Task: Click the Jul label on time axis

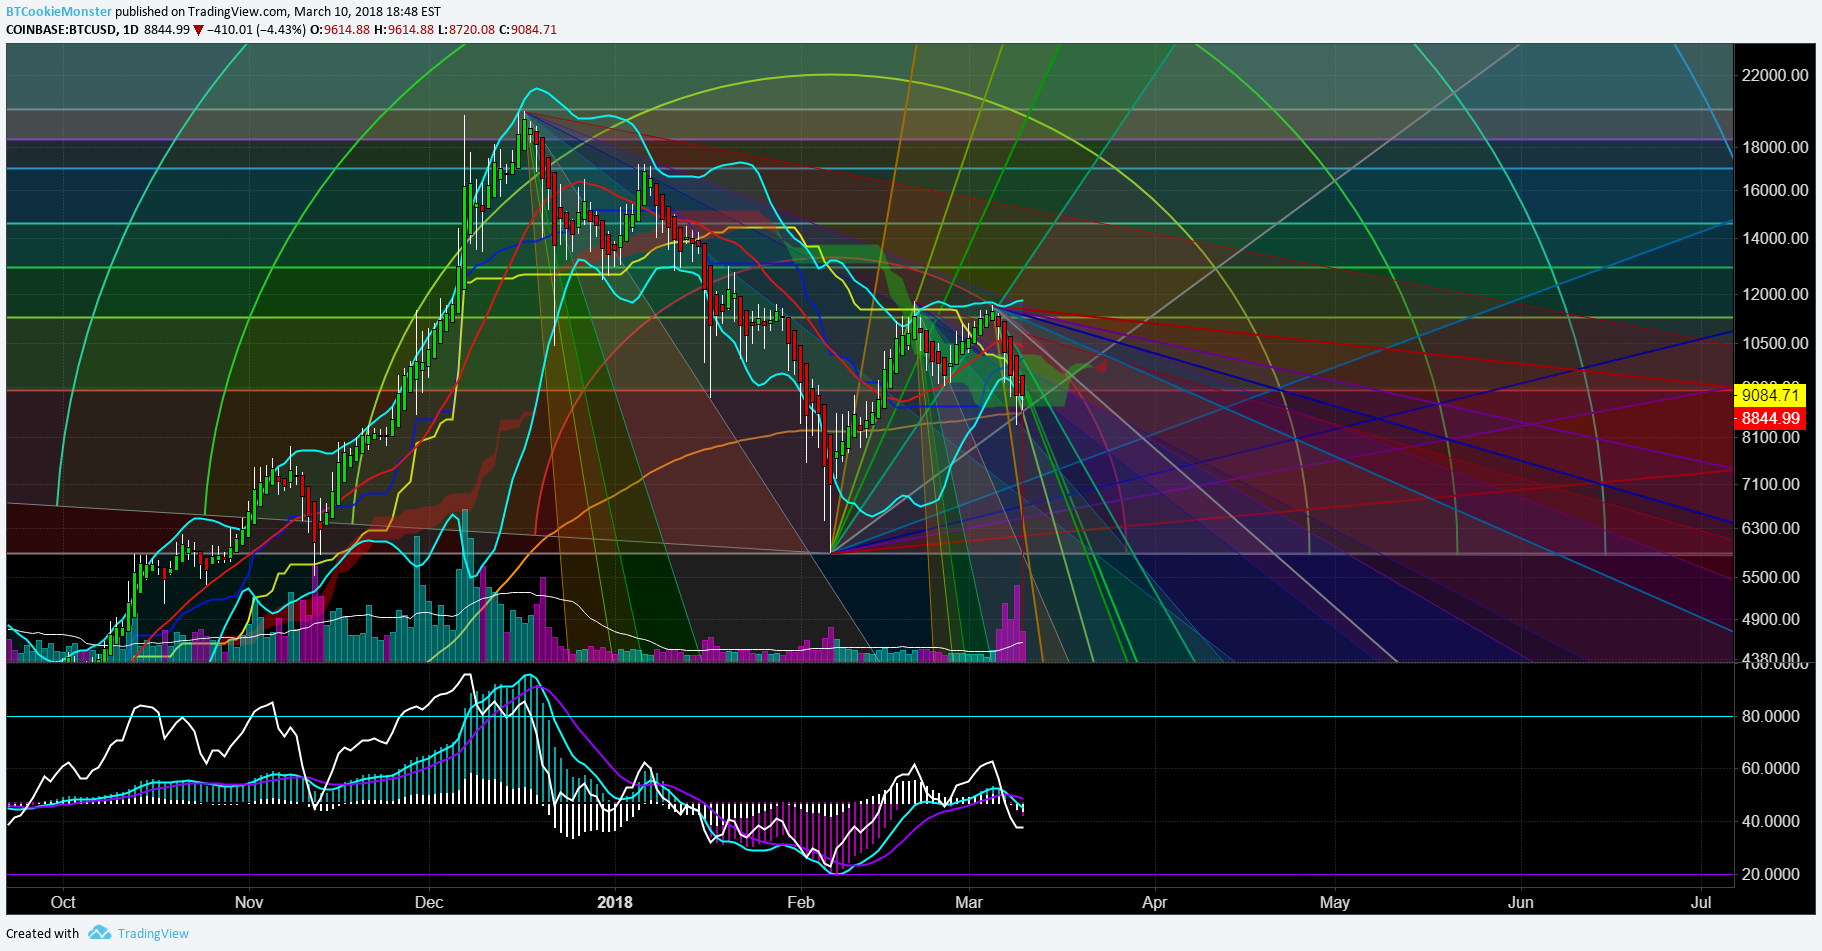Action: pos(1701,902)
